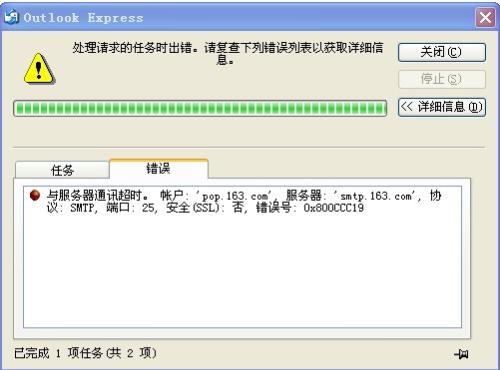Close the Outlook Express dialog window

pyautogui.click(x=485, y=17)
